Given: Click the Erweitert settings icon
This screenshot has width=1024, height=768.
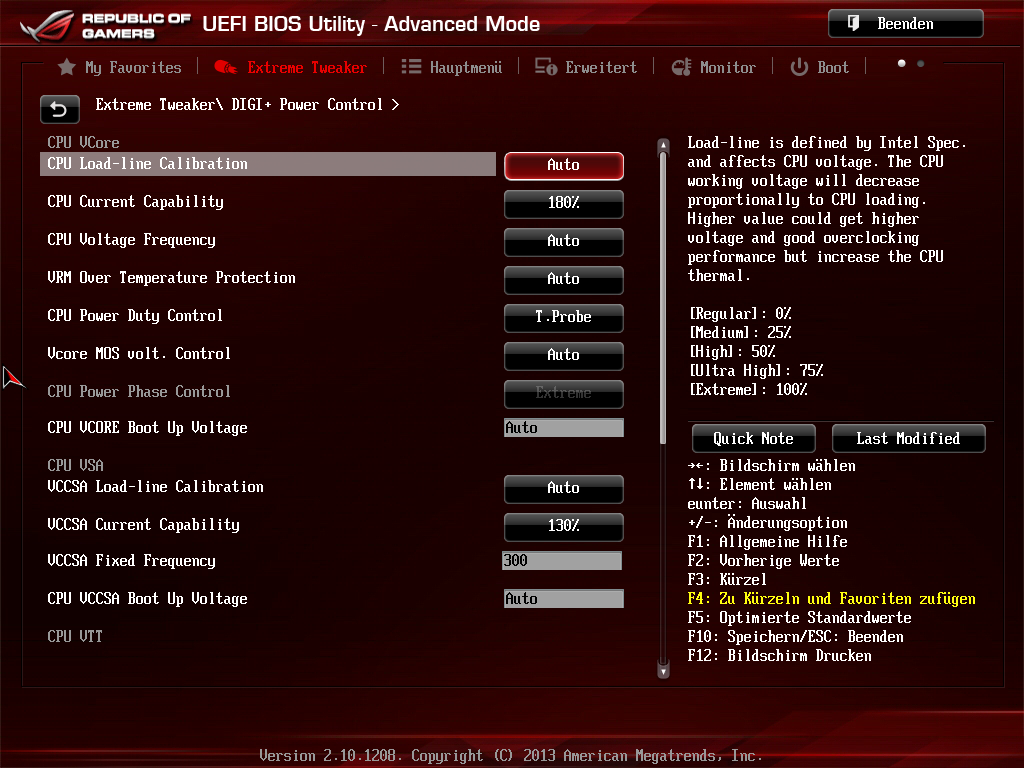Looking at the screenshot, I should [546, 68].
